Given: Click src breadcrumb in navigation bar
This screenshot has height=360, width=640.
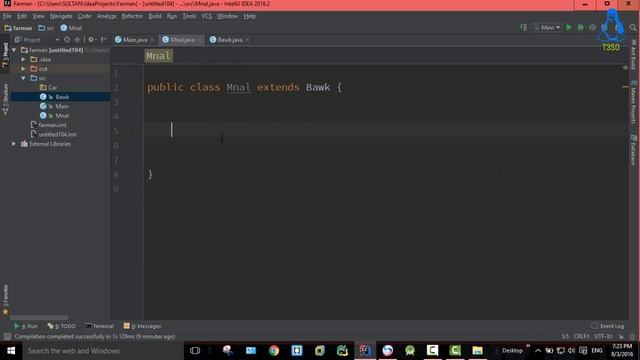Looking at the screenshot, I should [46, 28].
